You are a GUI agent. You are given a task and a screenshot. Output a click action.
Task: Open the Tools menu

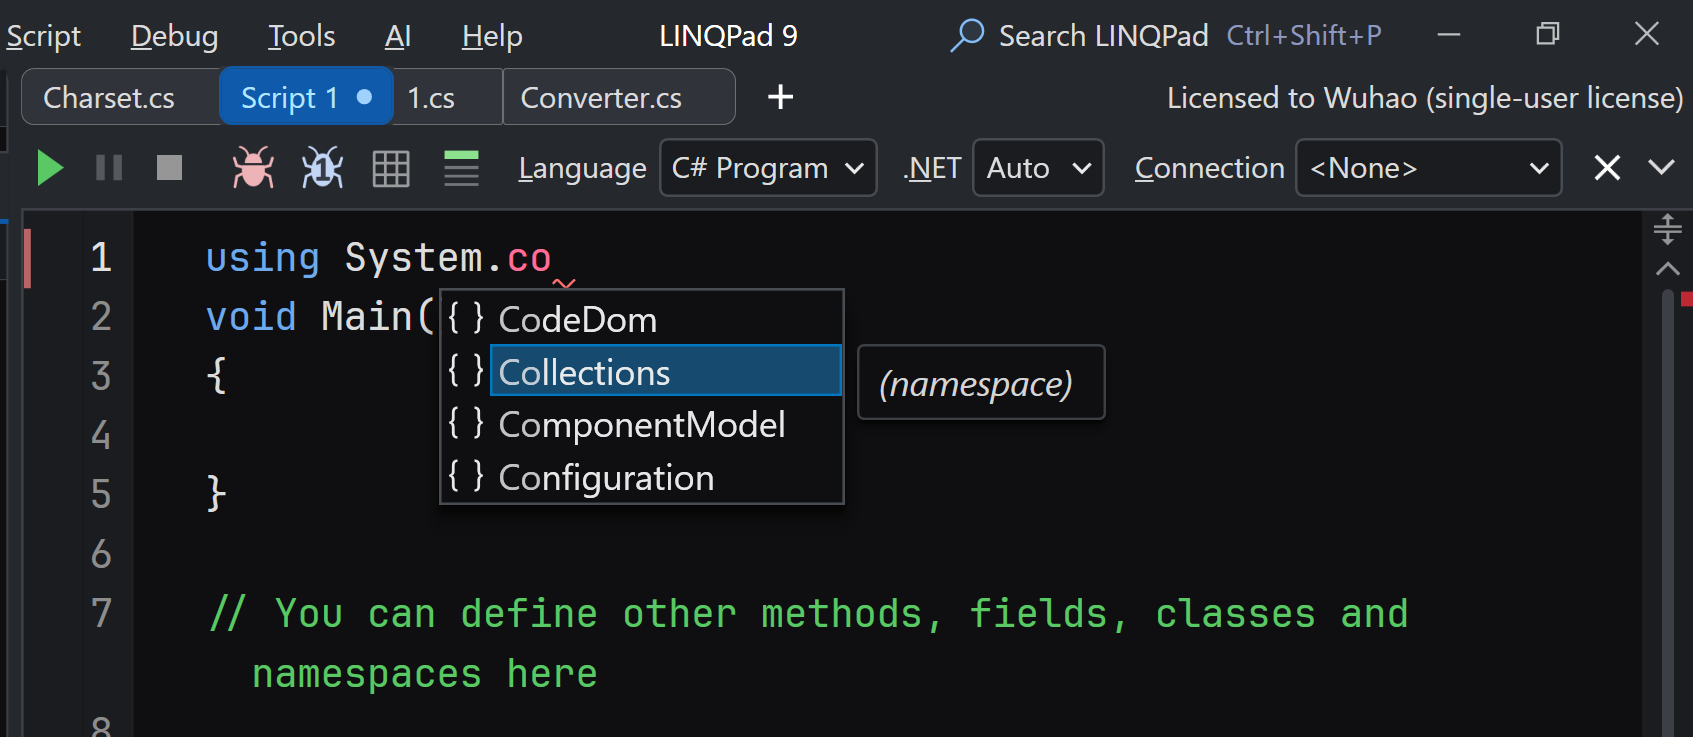(301, 37)
